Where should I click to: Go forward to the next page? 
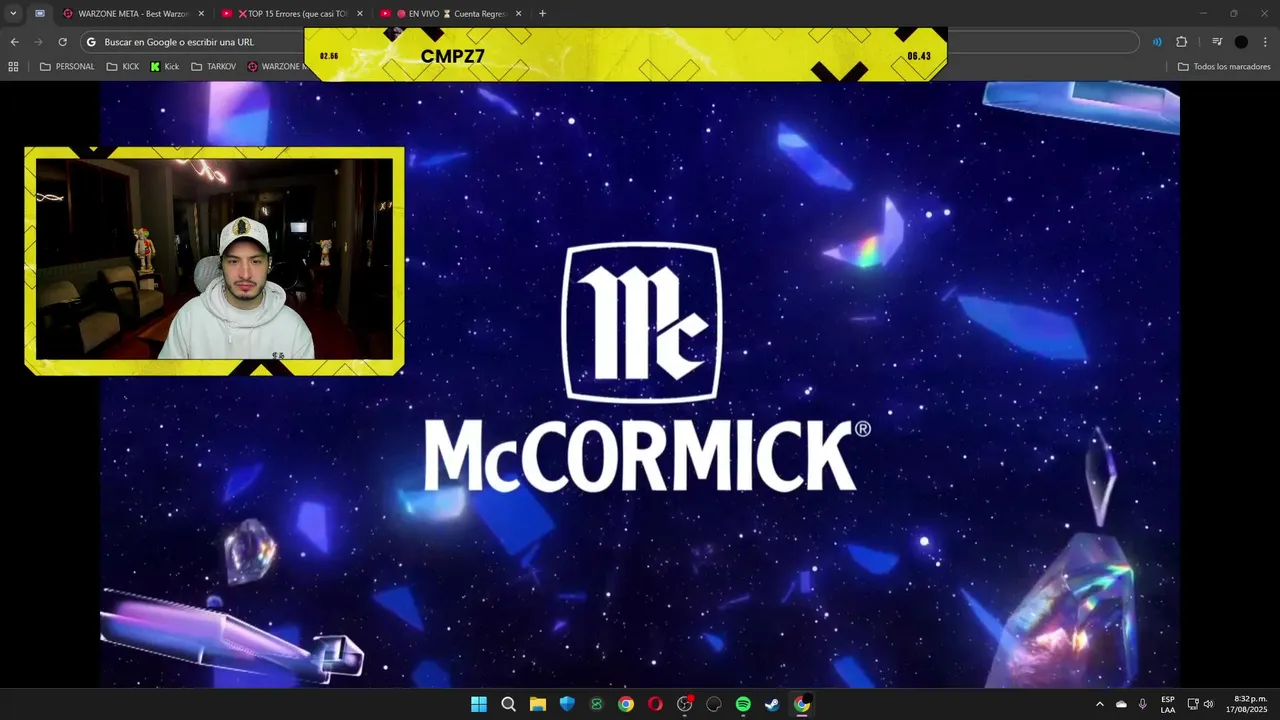click(x=38, y=42)
